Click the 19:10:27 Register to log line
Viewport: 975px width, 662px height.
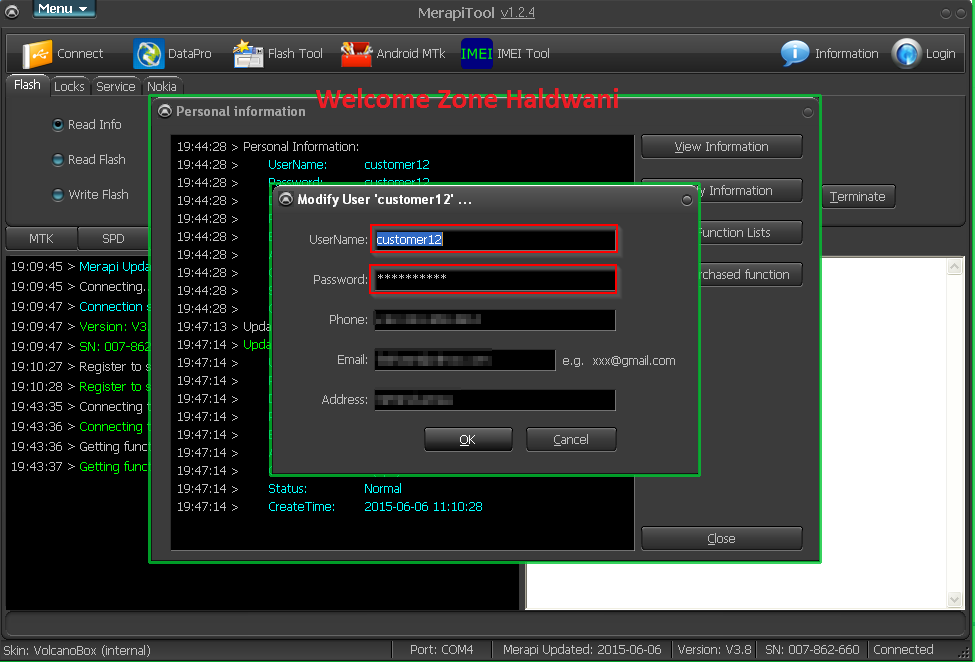tap(80, 367)
